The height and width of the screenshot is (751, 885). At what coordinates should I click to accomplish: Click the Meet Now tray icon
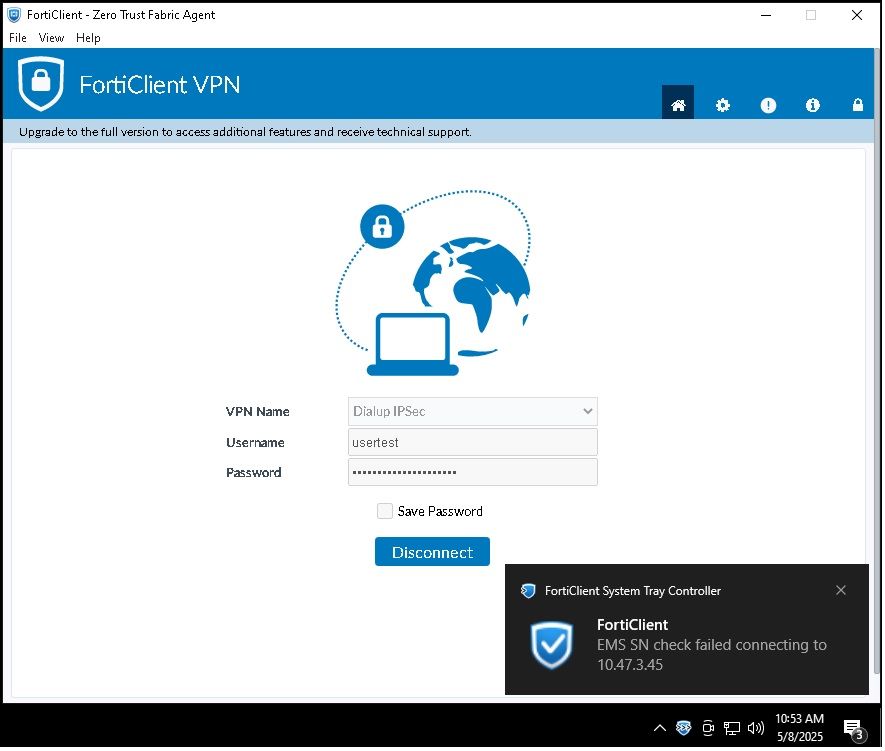click(x=710, y=730)
